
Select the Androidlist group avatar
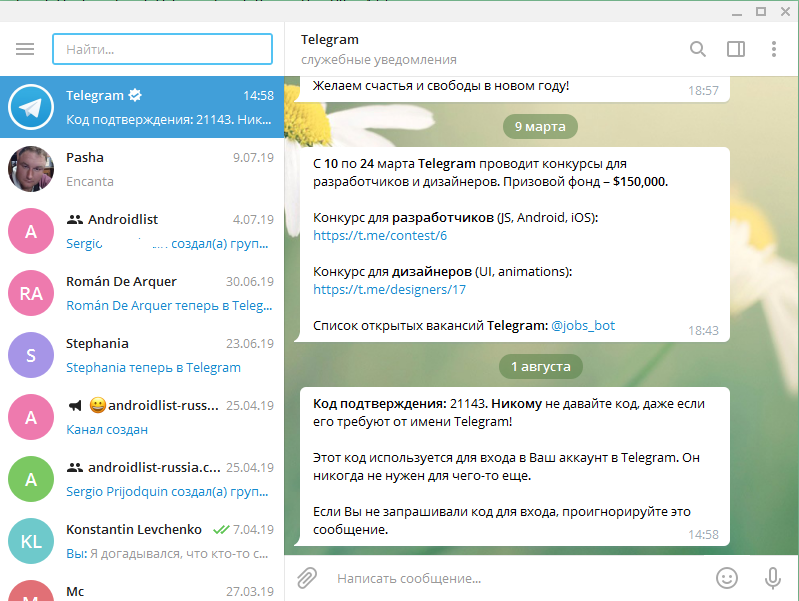coord(31,231)
